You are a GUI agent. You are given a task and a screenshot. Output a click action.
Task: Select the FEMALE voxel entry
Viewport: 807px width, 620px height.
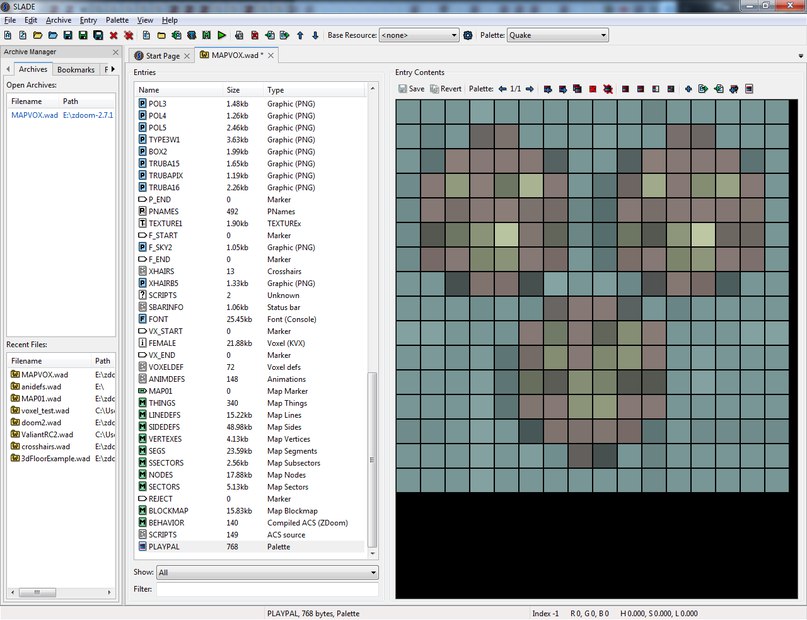162,343
